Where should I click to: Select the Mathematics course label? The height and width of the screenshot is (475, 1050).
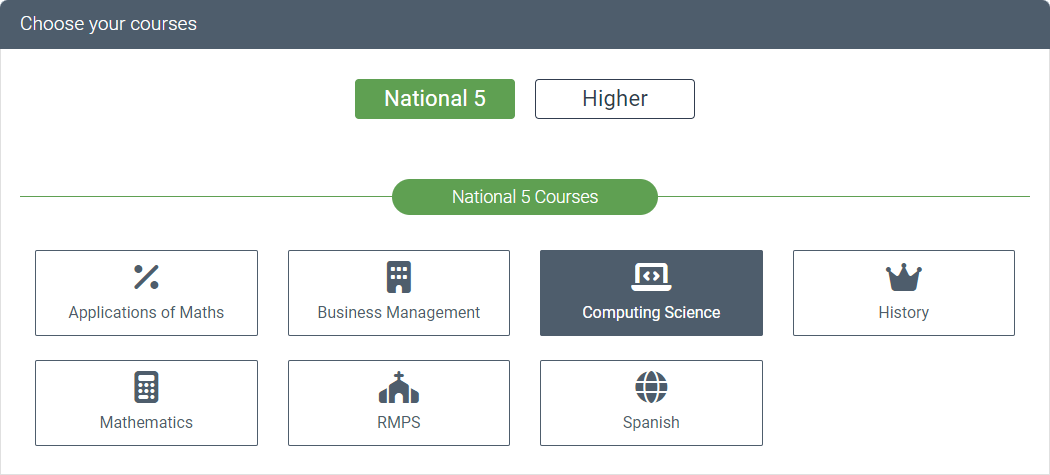tap(146, 422)
